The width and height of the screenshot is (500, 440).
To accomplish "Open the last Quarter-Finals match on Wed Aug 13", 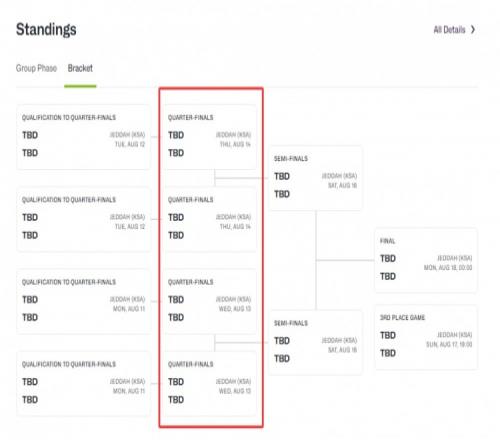I will (x=211, y=384).
